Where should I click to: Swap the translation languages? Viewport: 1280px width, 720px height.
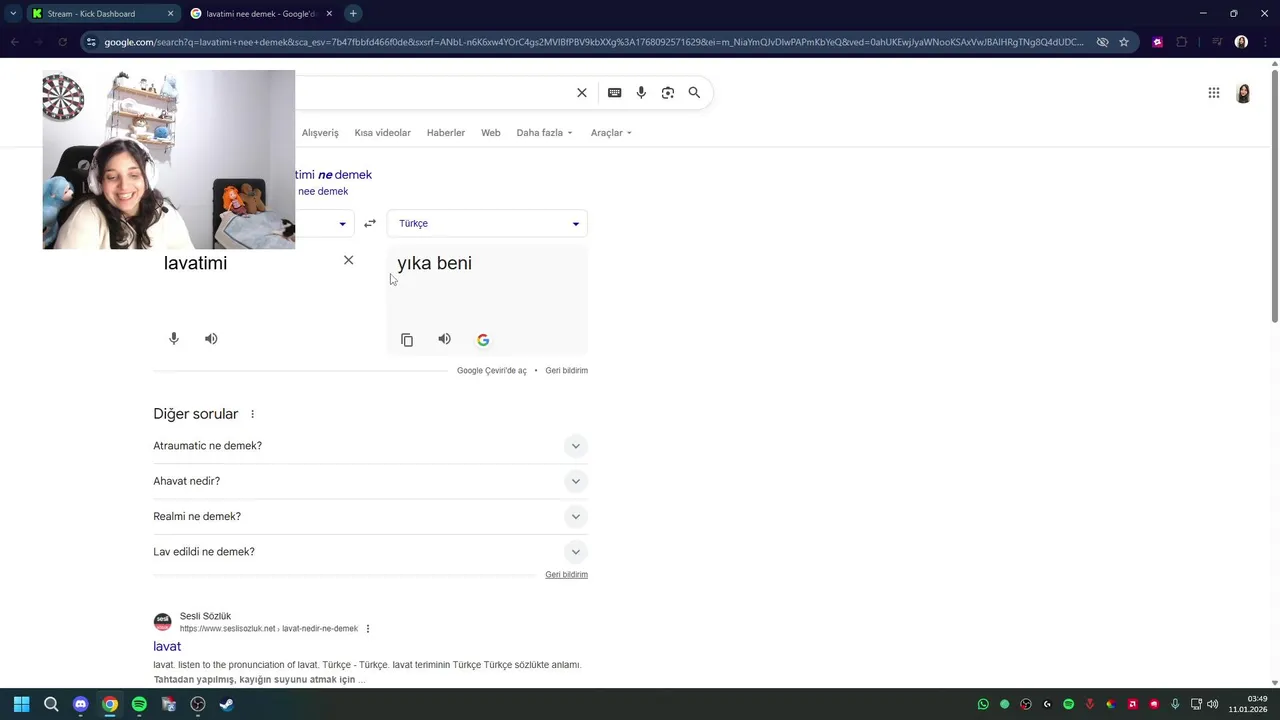pyautogui.click(x=370, y=224)
